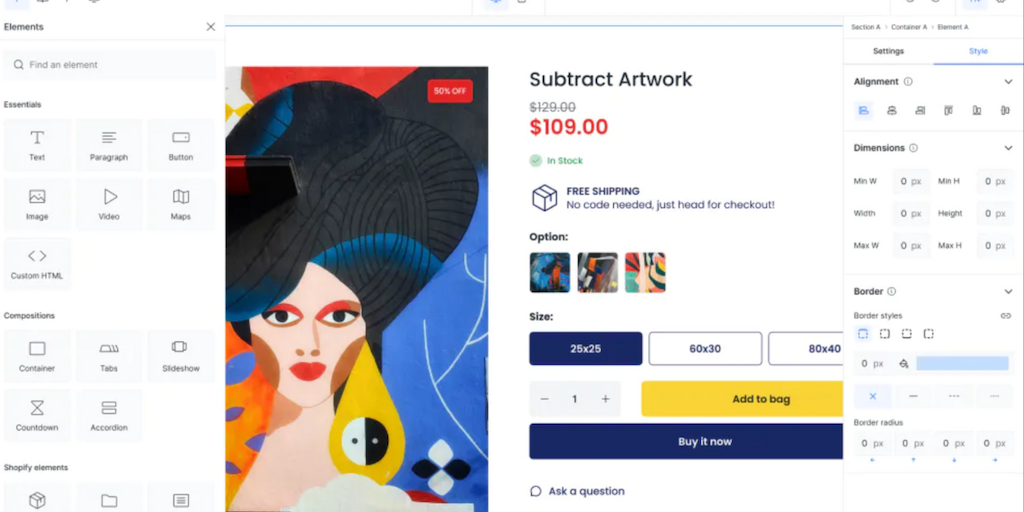Select the 60x30 size option

[x=705, y=349]
